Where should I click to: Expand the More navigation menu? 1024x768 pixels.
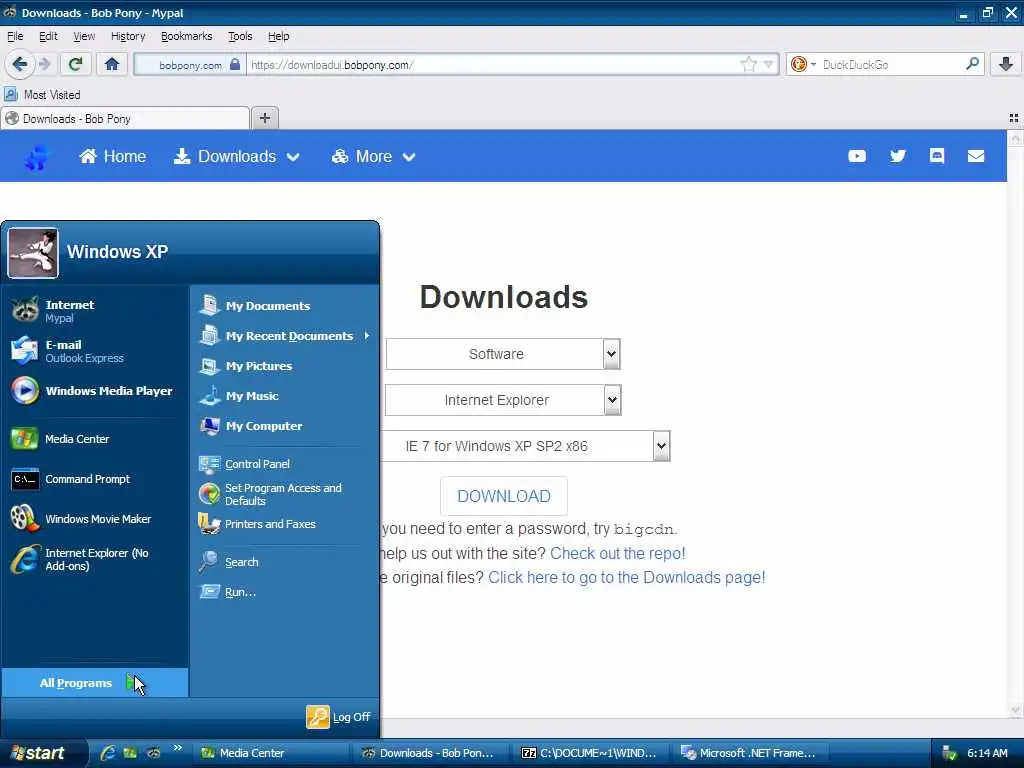pyautogui.click(x=374, y=157)
